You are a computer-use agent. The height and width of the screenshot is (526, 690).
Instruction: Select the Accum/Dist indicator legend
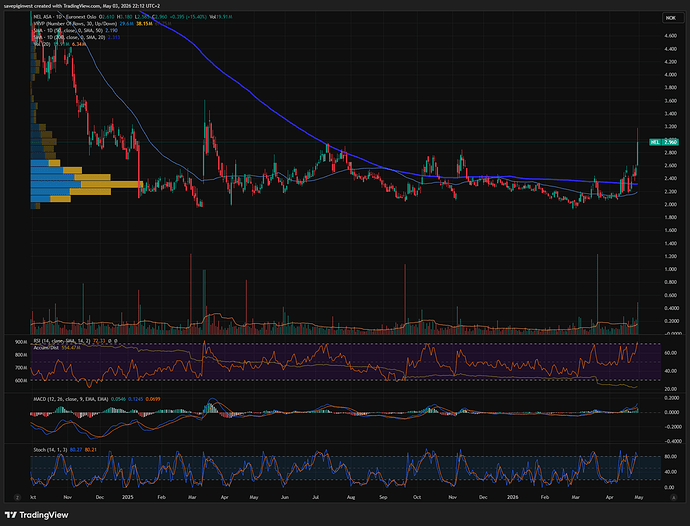click(57, 348)
